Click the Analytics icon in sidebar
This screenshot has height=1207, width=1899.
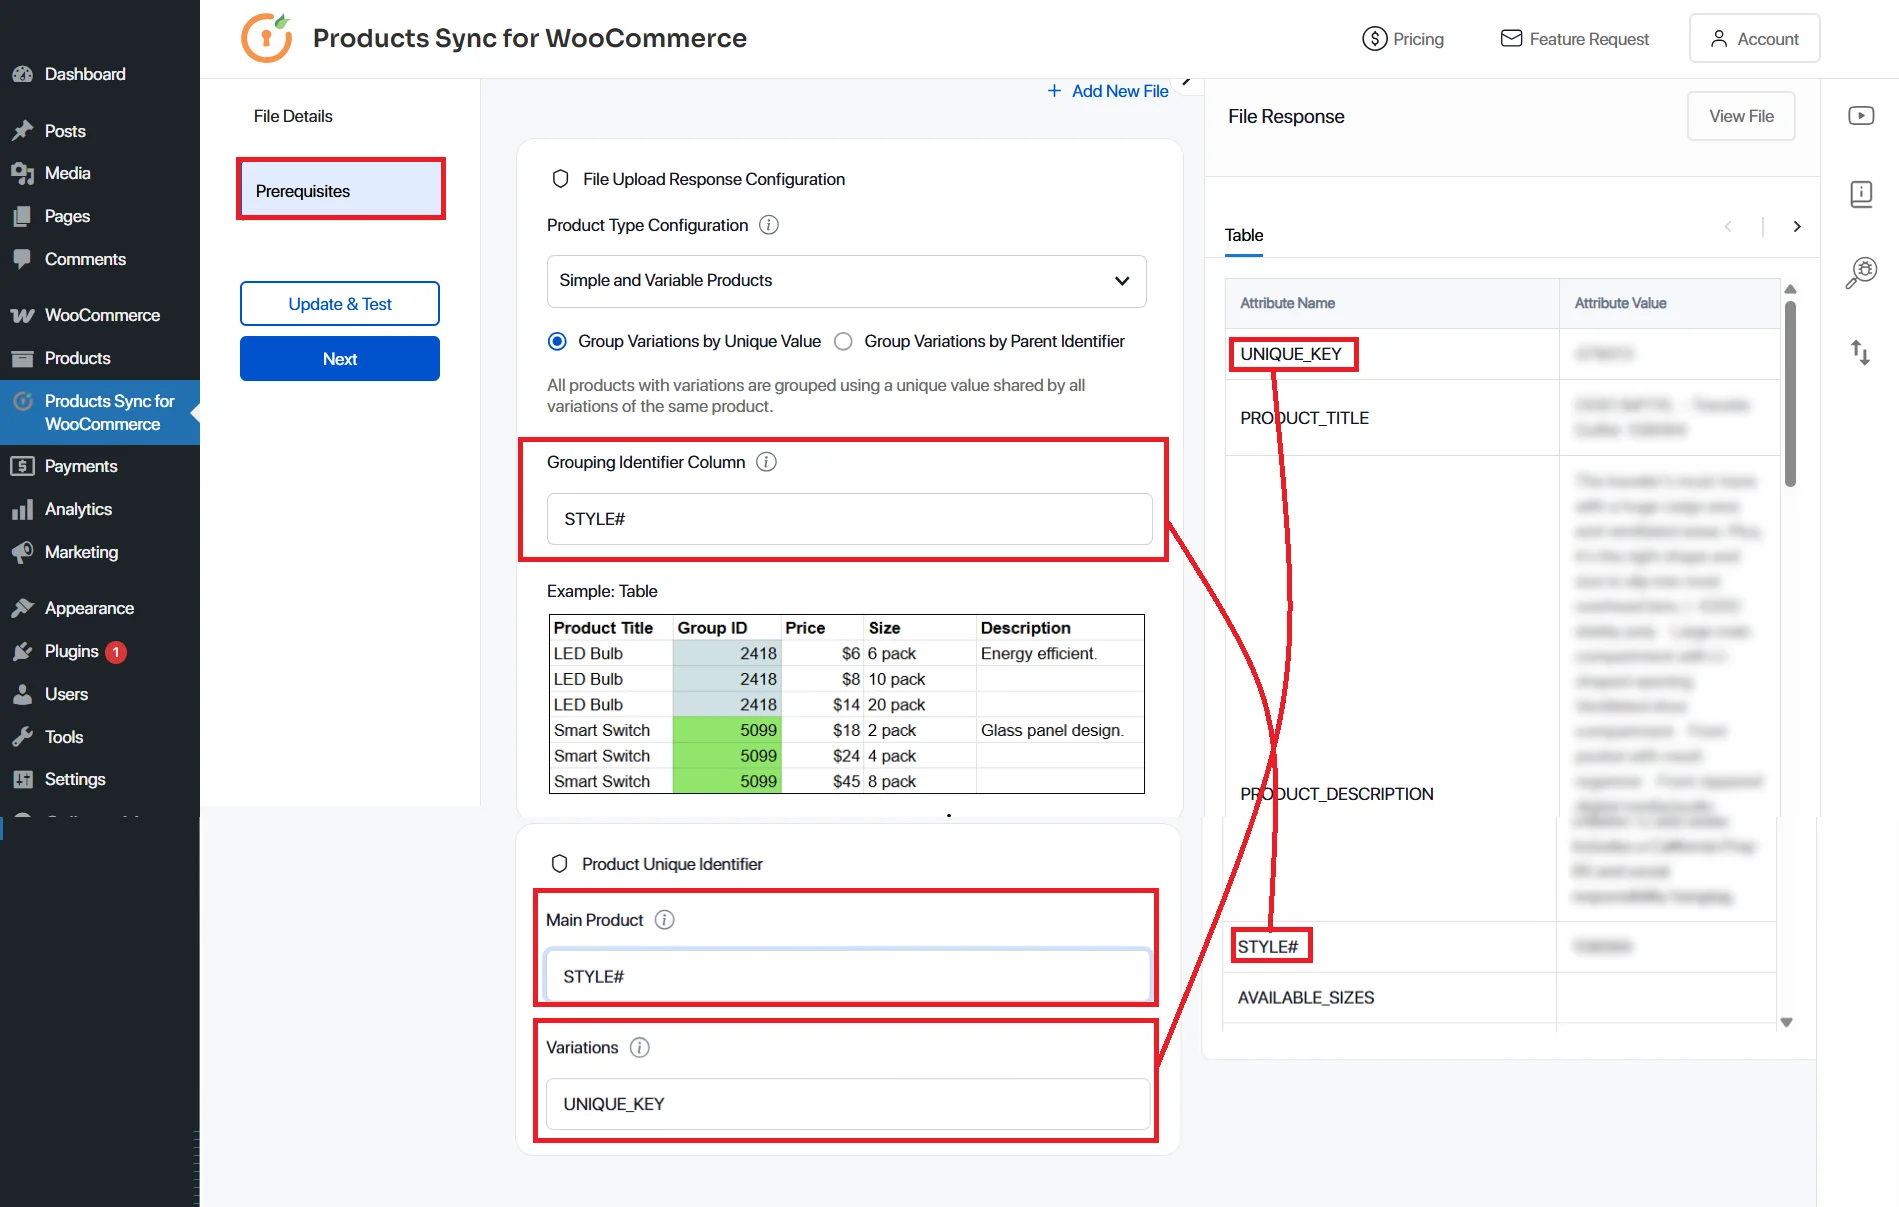click(x=23, y=509)
